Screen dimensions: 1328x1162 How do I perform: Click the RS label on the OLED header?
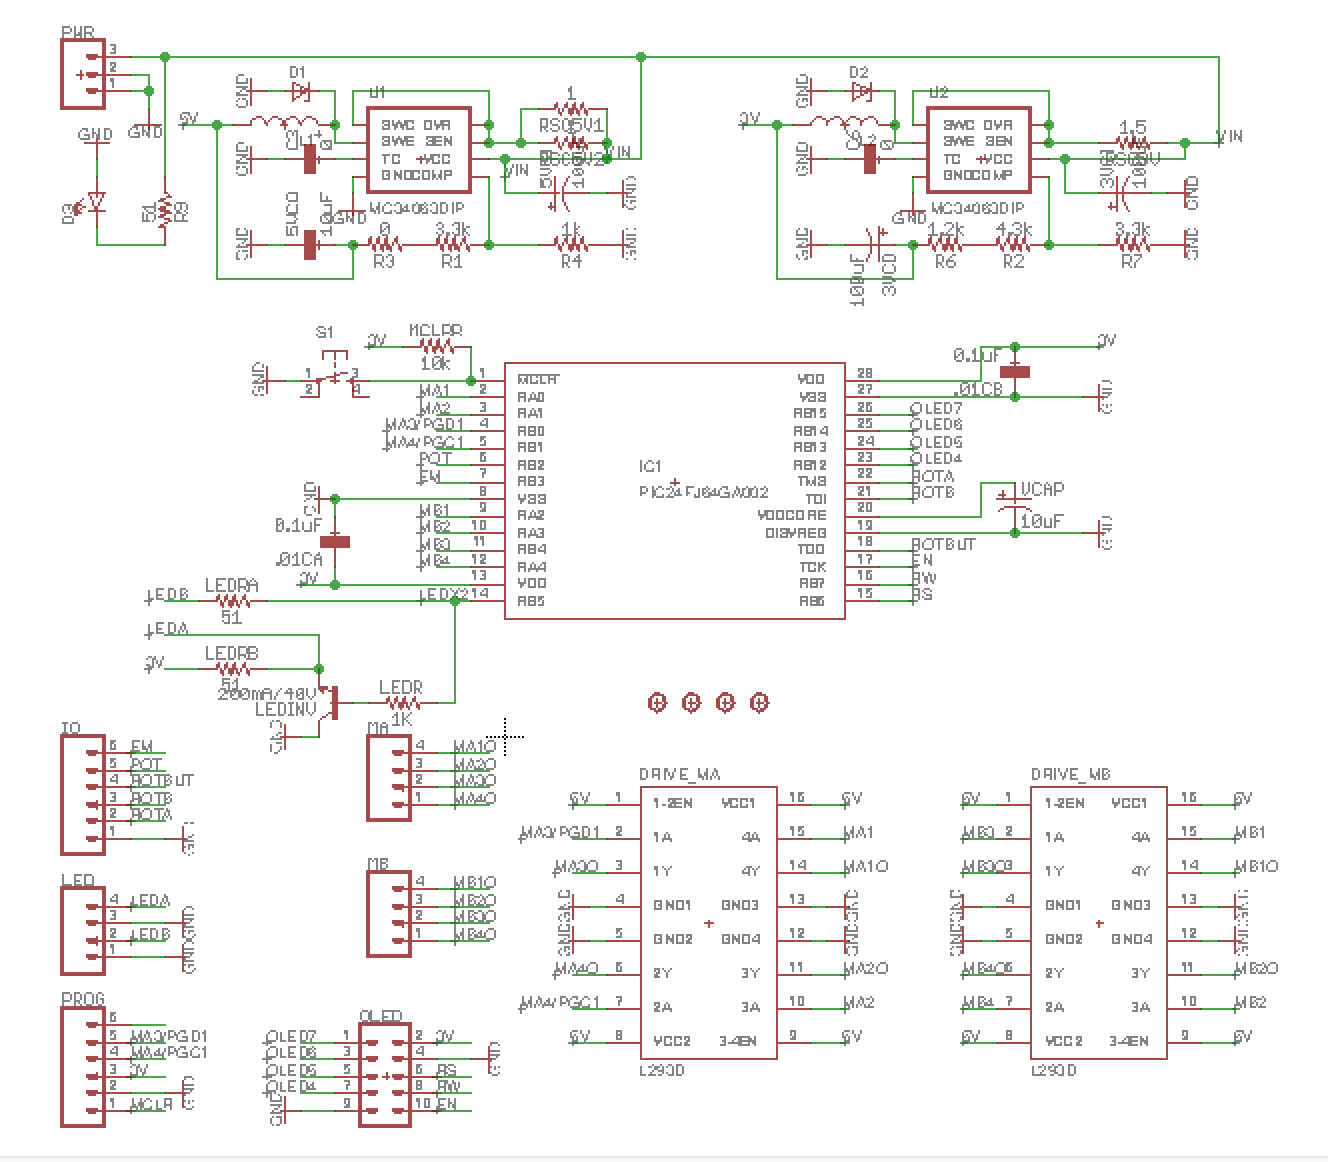446,1070
